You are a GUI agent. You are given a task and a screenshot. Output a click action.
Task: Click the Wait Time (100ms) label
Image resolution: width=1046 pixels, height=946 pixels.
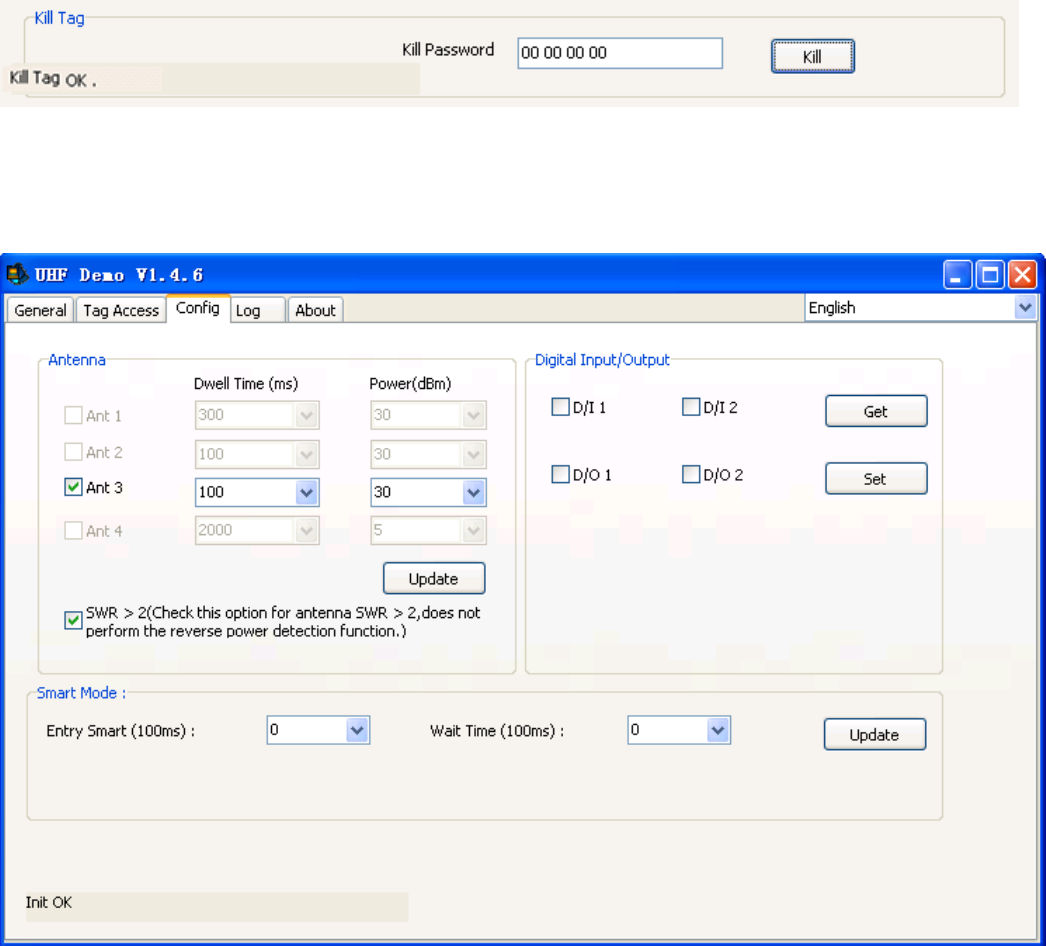(x=497, y=731)
